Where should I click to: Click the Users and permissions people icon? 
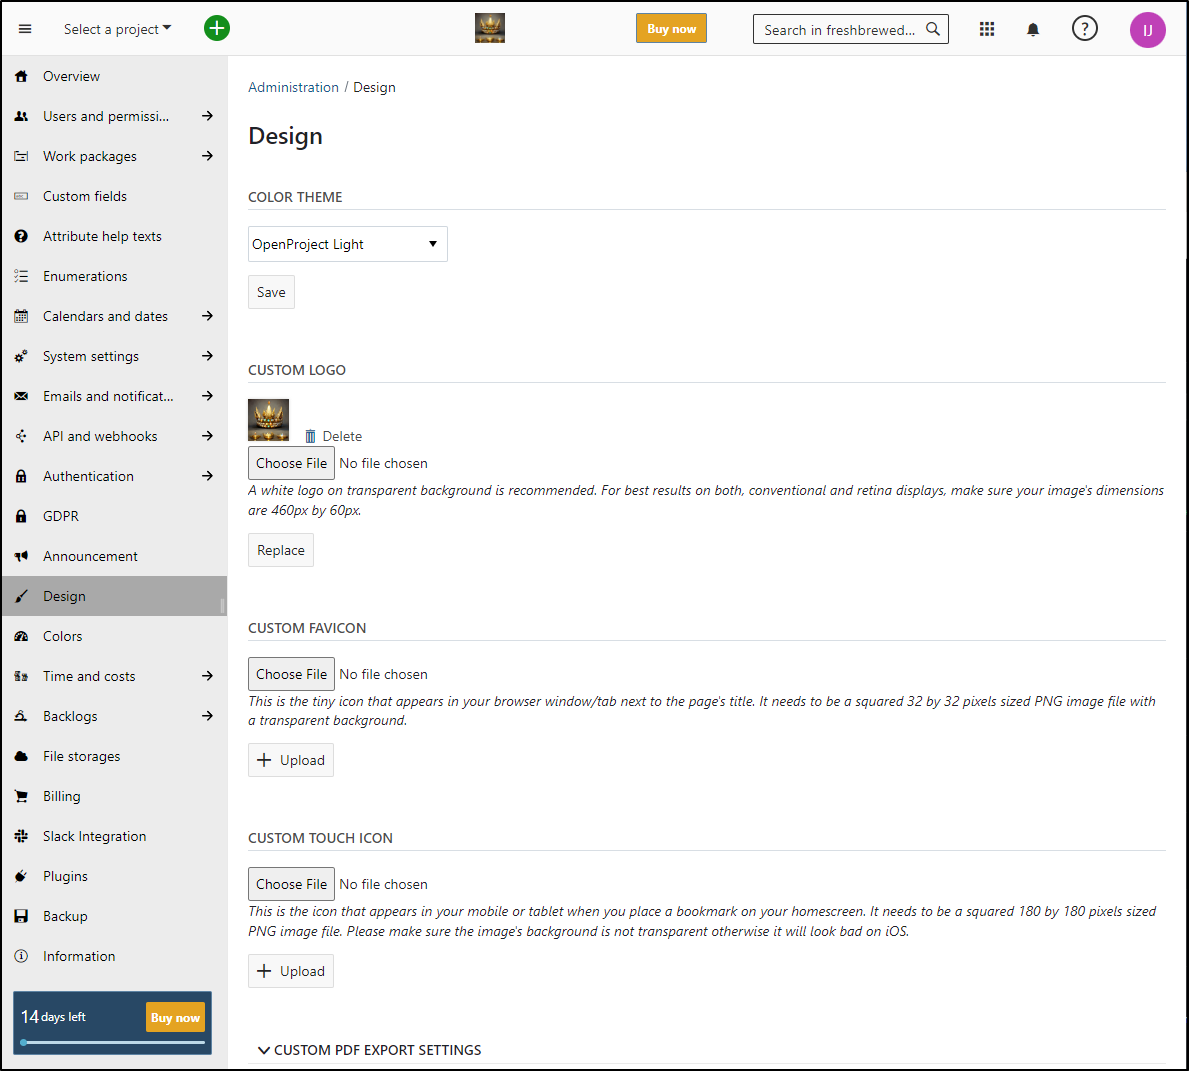21,116
